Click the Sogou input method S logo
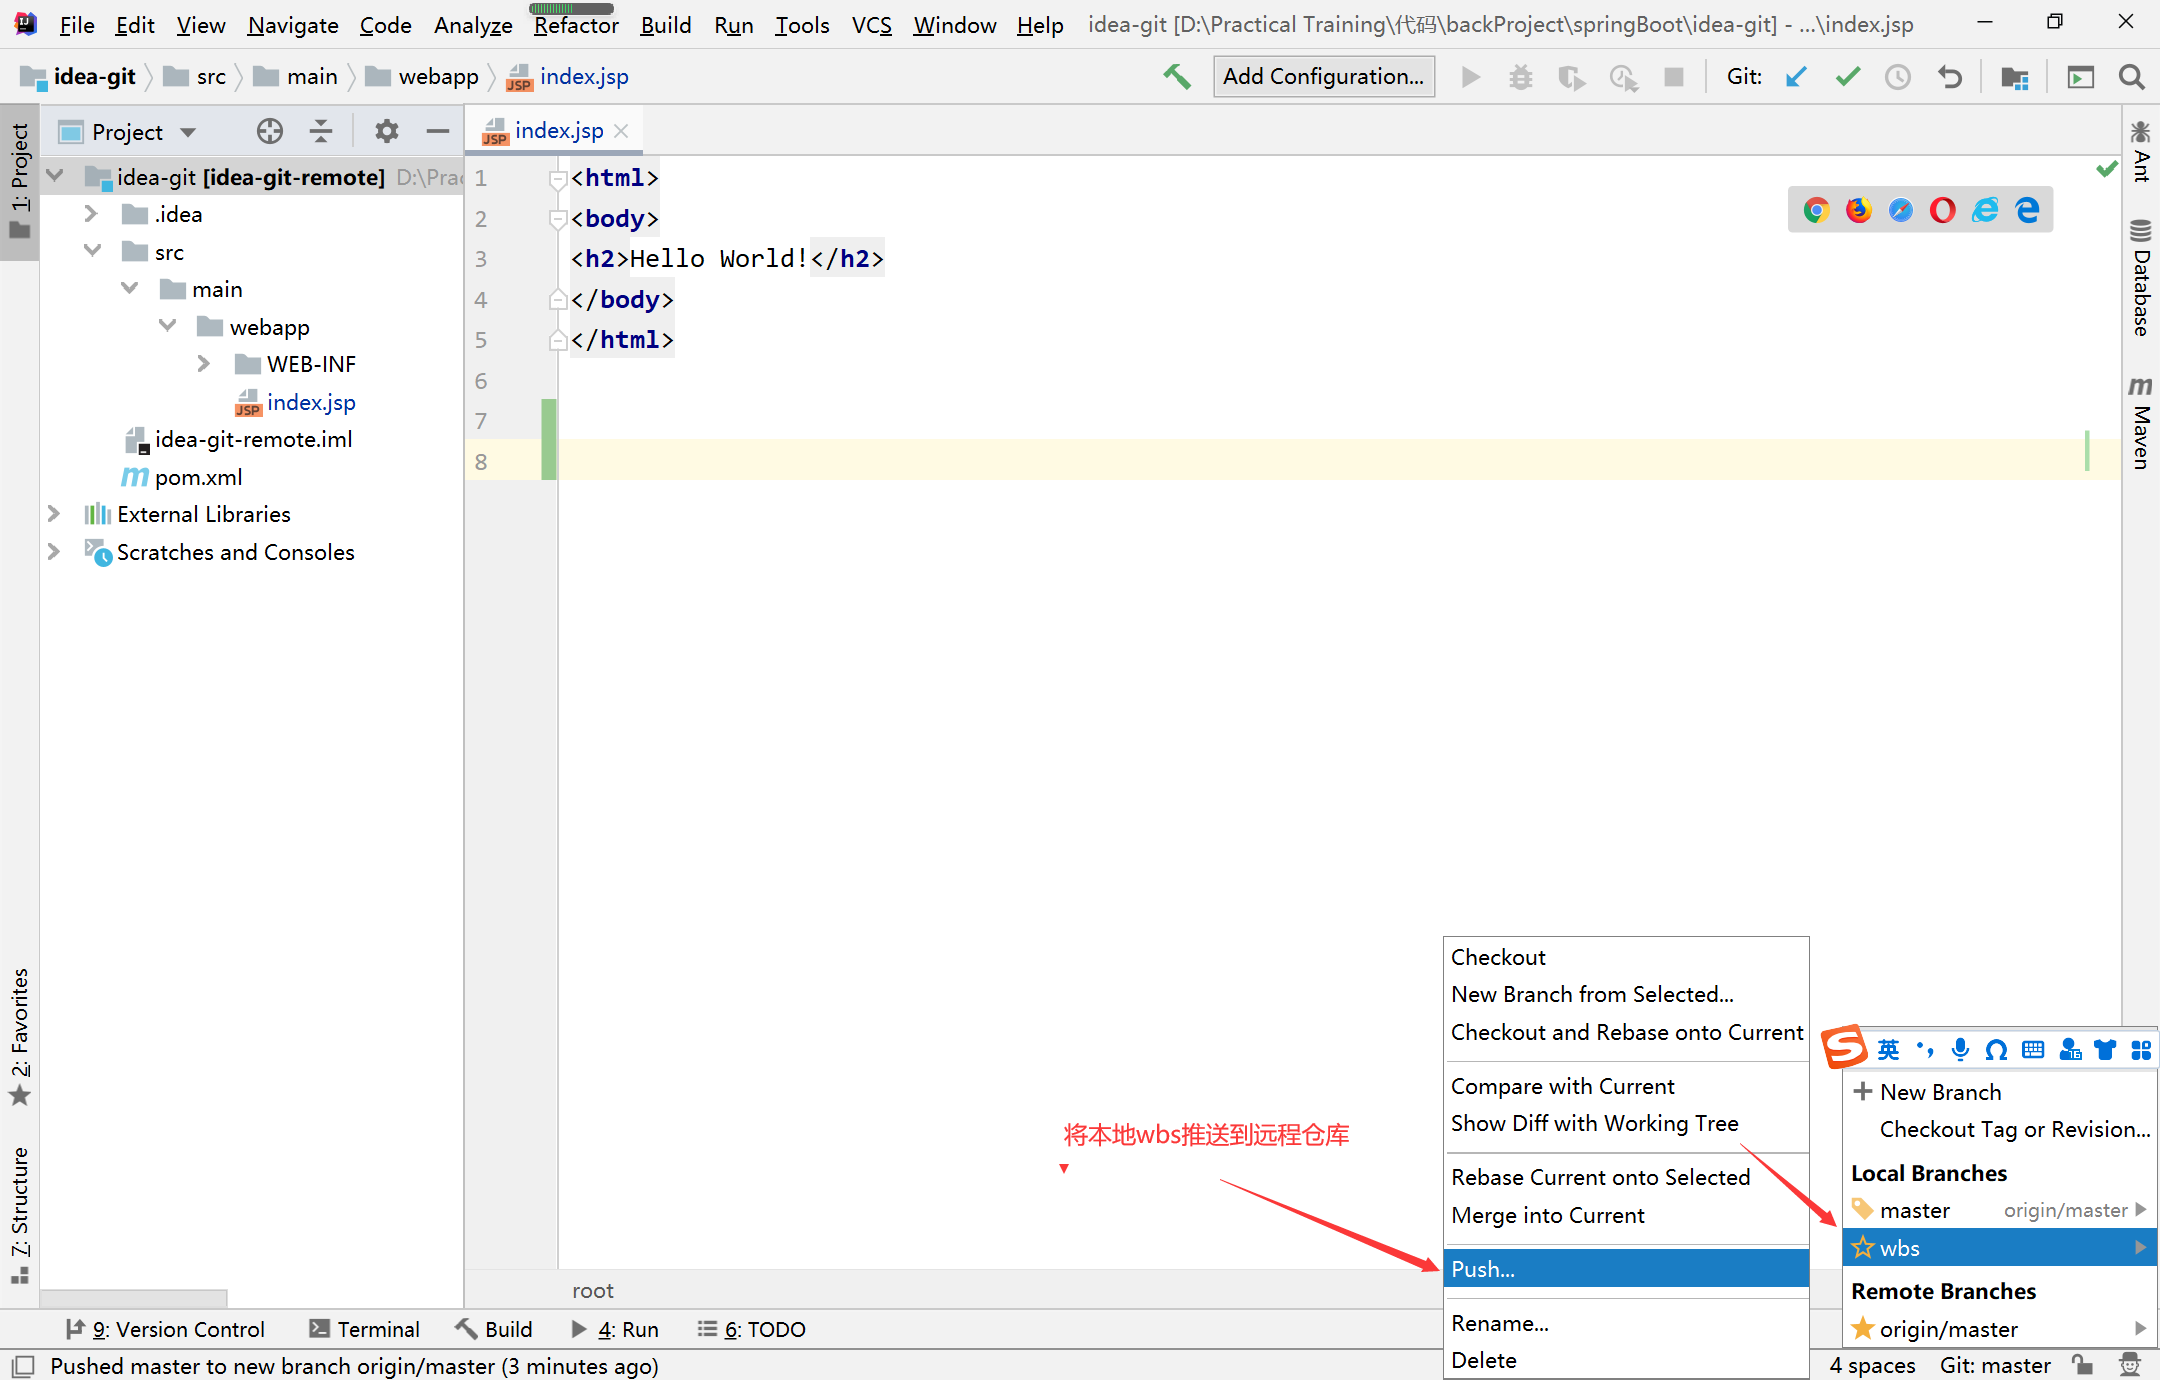The image size is (2160, 1380). pos(1844,1047)
